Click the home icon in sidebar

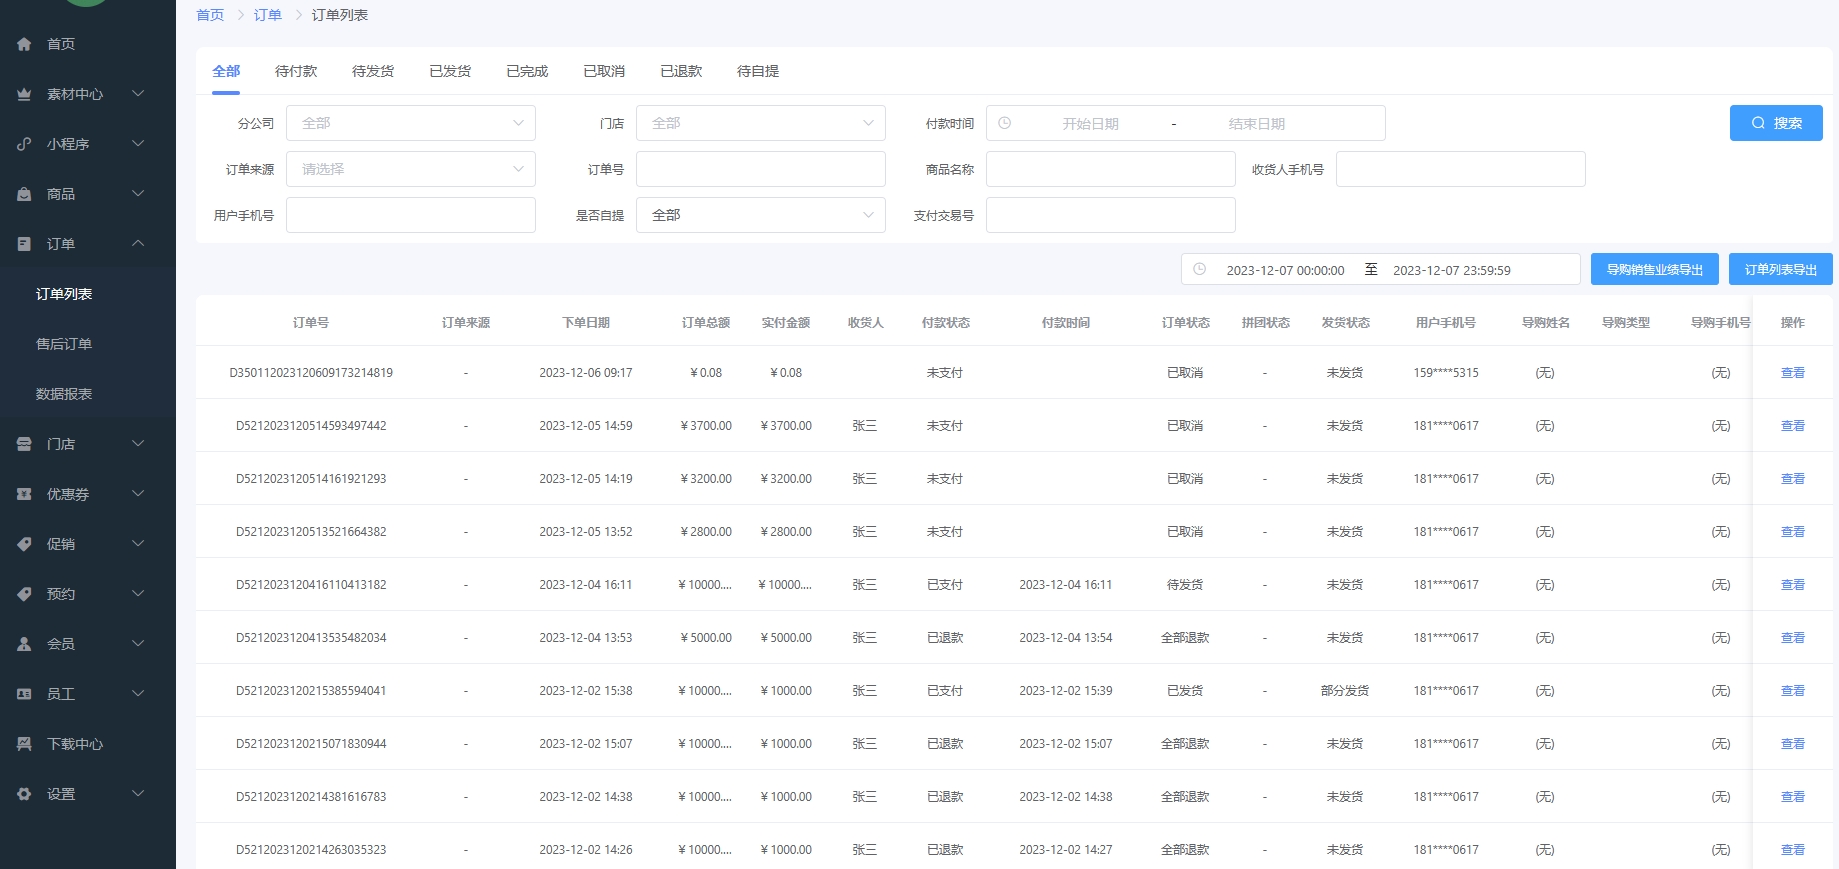click(24, 44)
